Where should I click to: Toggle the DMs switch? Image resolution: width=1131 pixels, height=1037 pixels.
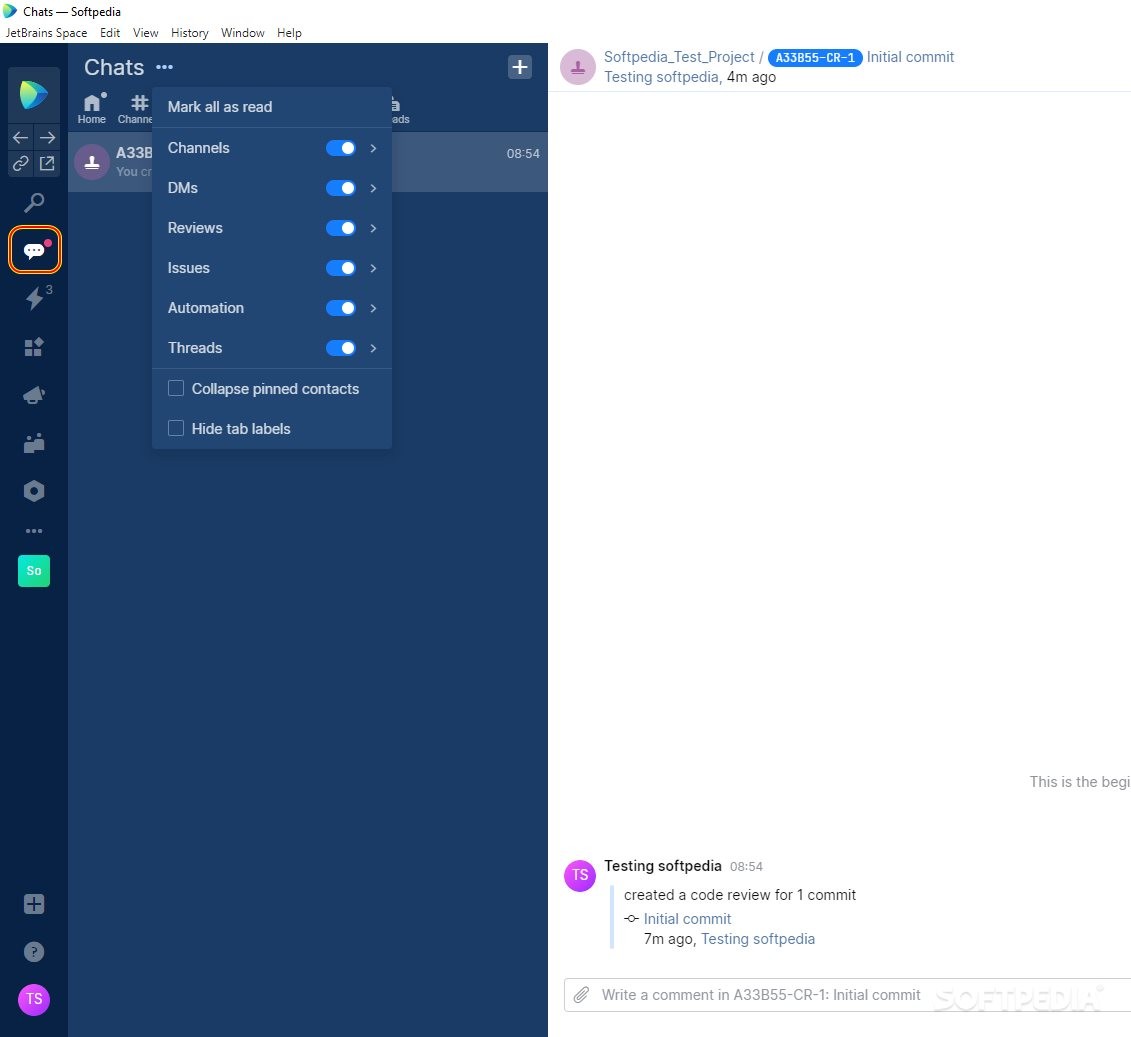click(x=340, y=188)
